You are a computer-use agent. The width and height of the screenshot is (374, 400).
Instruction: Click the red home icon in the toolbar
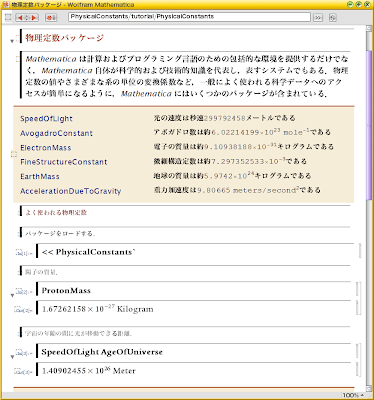[51, 17]
